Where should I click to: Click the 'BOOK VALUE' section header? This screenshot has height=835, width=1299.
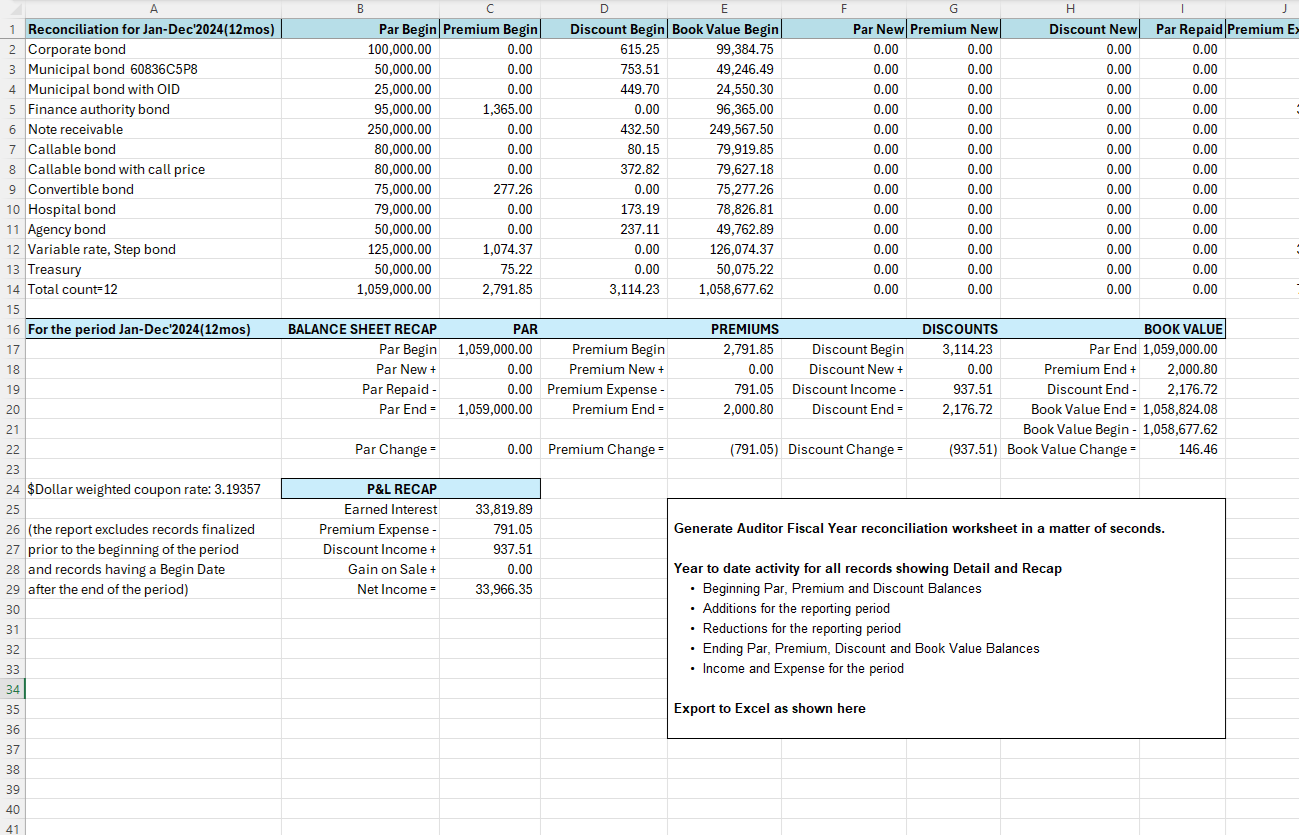coord(1182,329)
